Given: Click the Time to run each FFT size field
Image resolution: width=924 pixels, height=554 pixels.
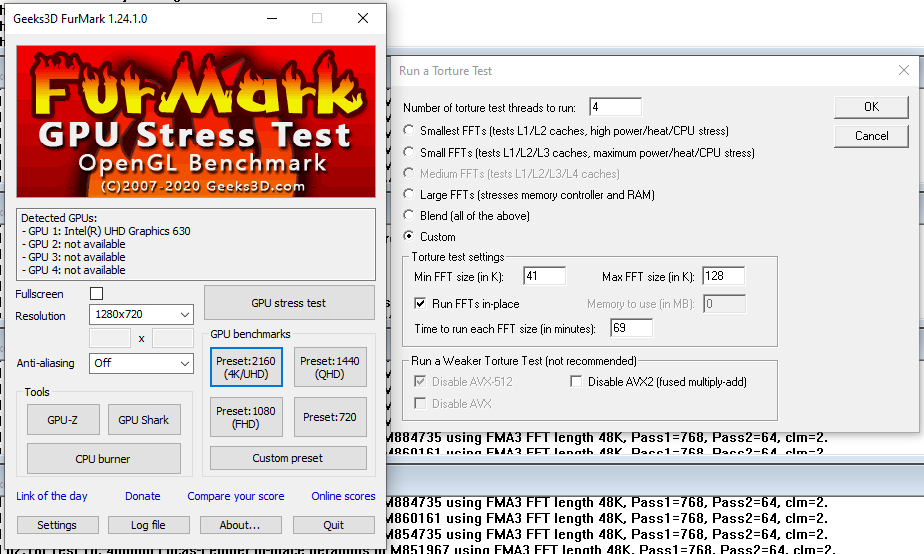Looking at the screenshot, I should 632,328.
